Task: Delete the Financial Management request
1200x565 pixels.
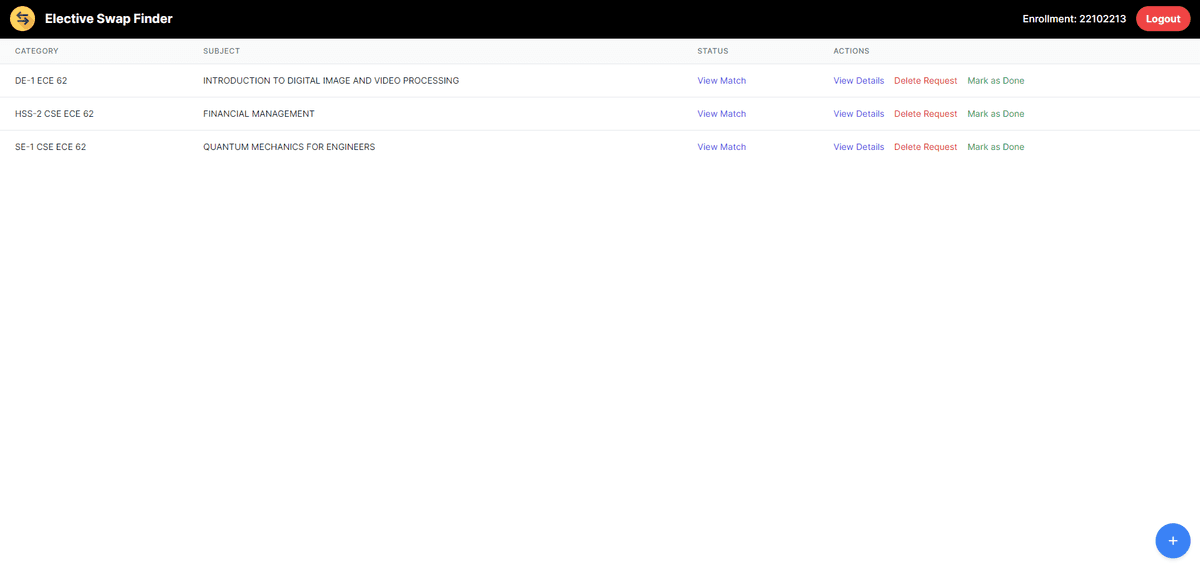Action: [x=925, y=114]
